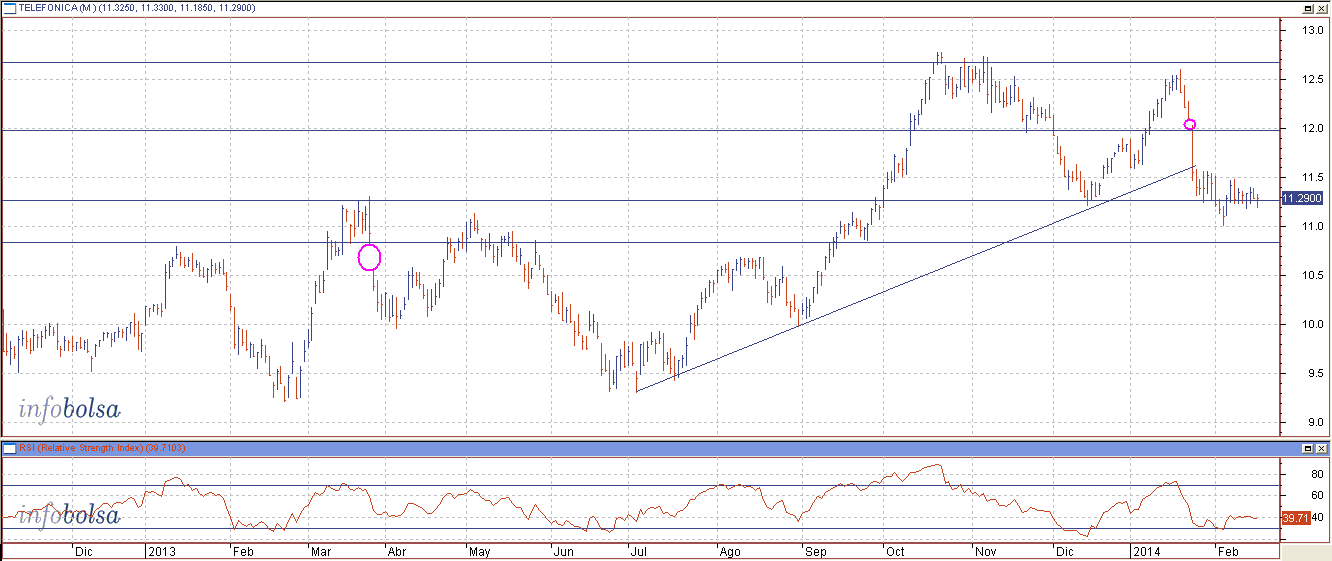
Task: Click the Jul date axis label
Action: pyautogui.click(x=637, y=552)
